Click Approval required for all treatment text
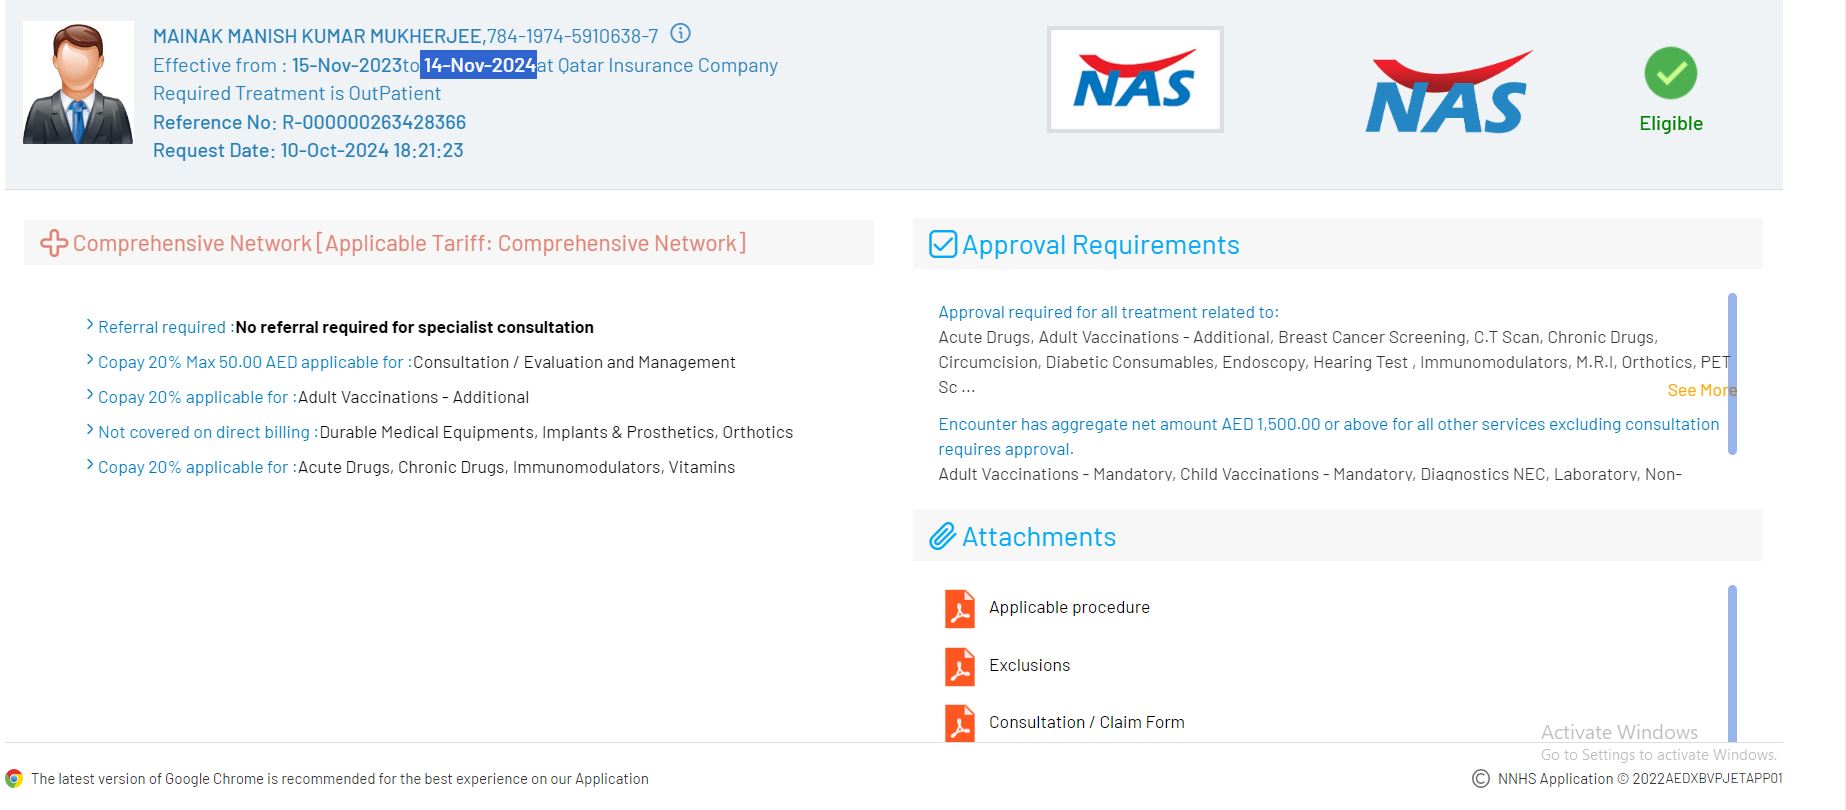The height and width of the screenshot is (810, 1846). pos(1108,312)
